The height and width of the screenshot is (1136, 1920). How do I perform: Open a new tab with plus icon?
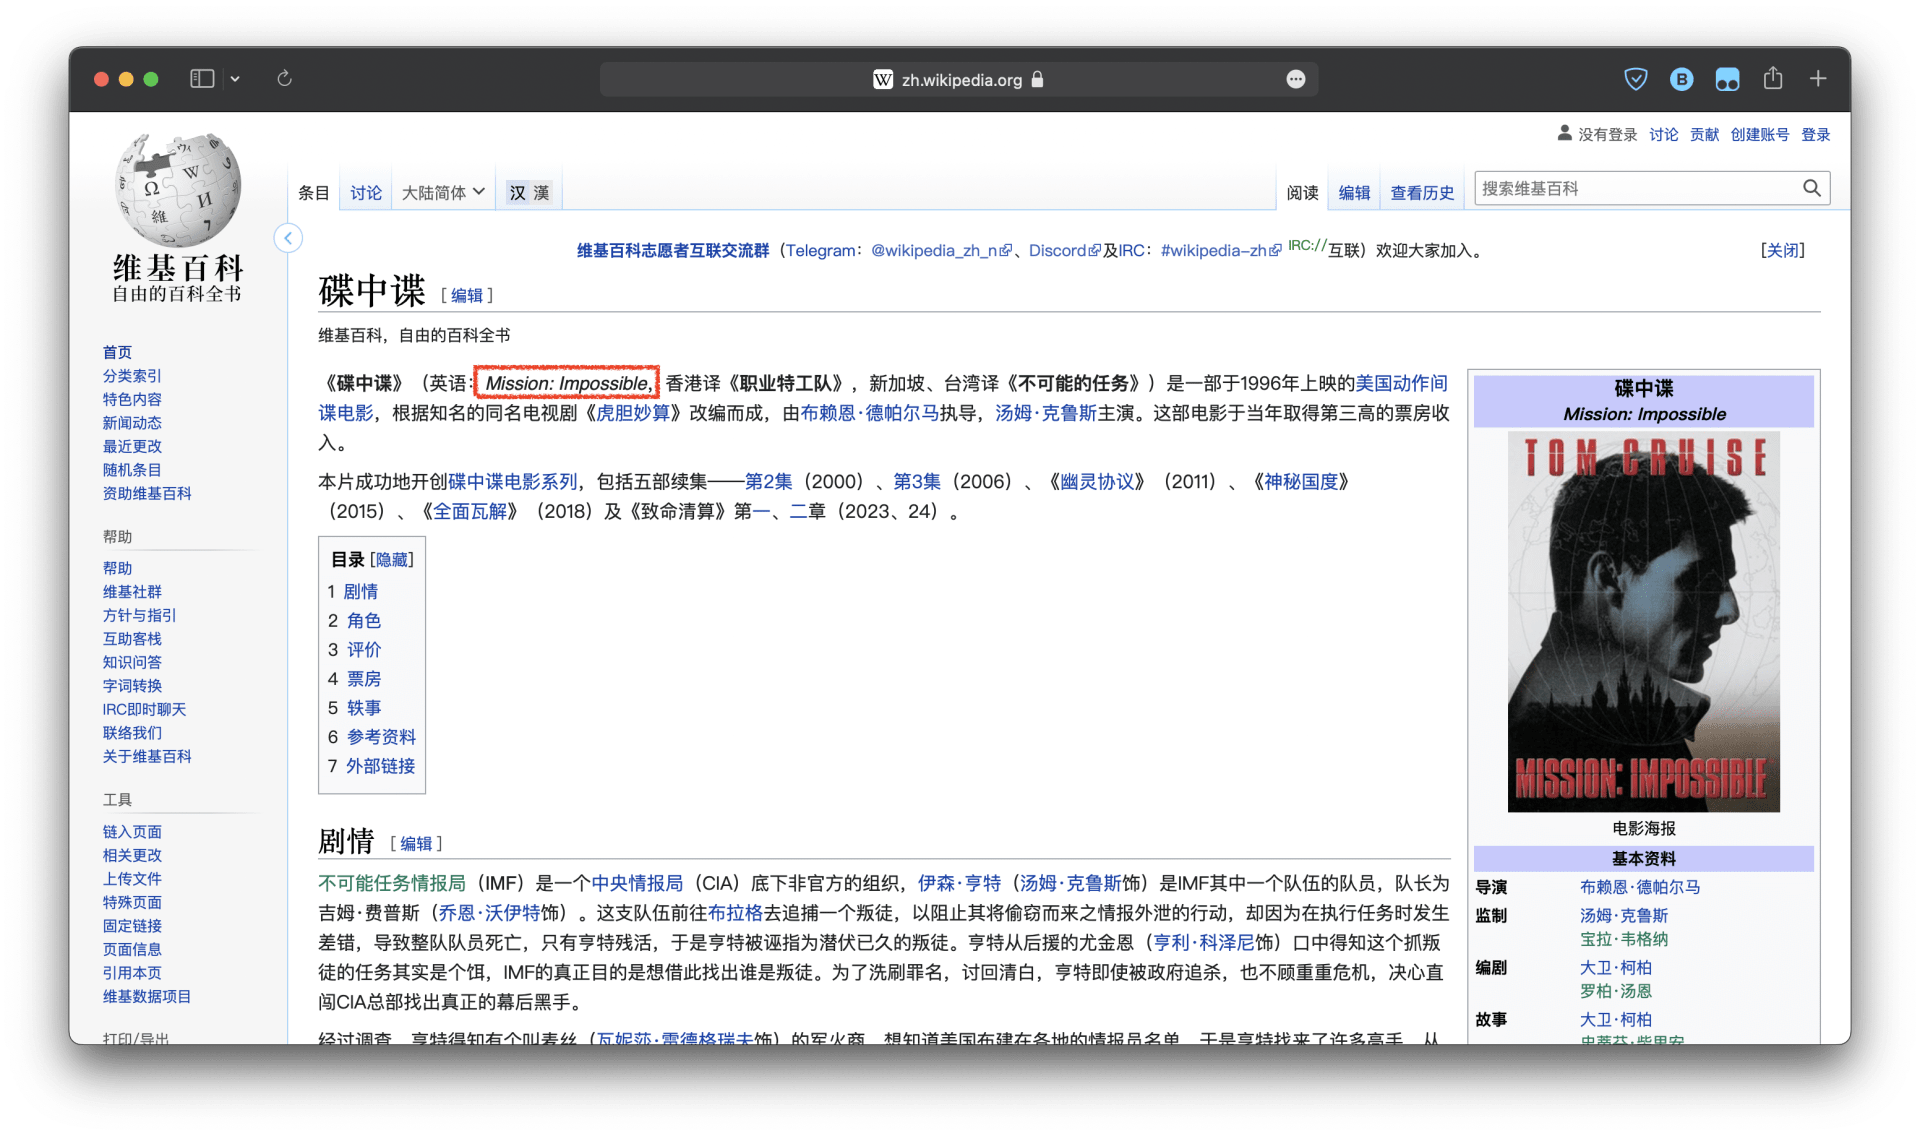[x=1817, y=79]
